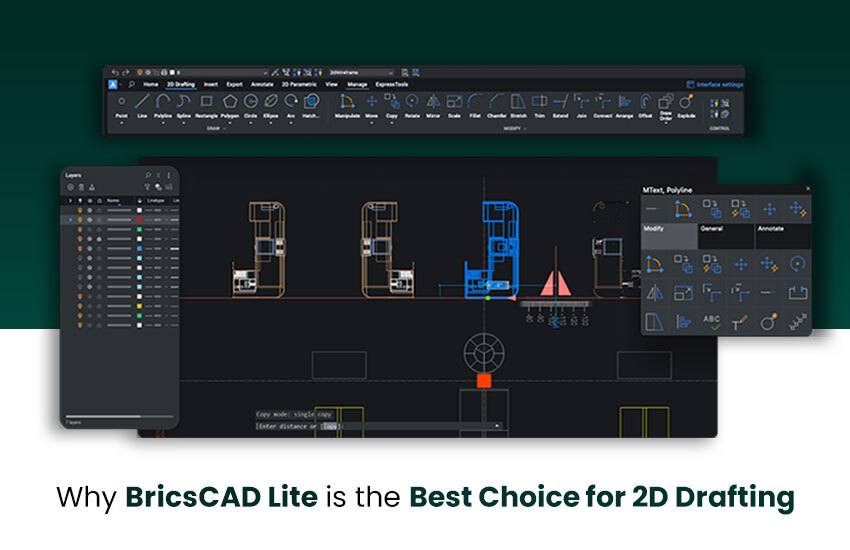Screen dimensions: 850x550
Task: Expand the Copy tool dropdown arrow
Action: click(392, 123)
